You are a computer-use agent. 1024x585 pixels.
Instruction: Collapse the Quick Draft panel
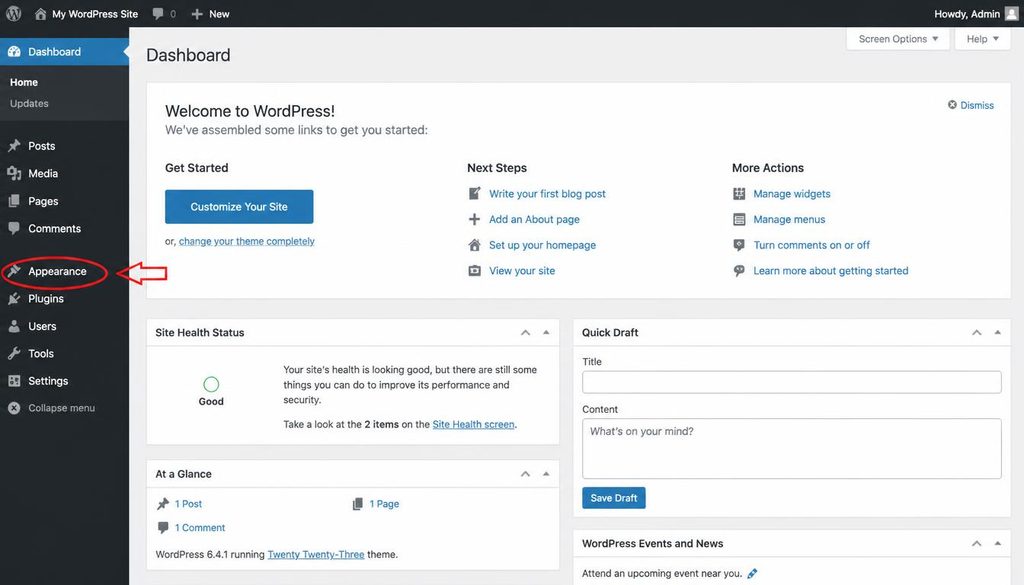click(997, 332)
